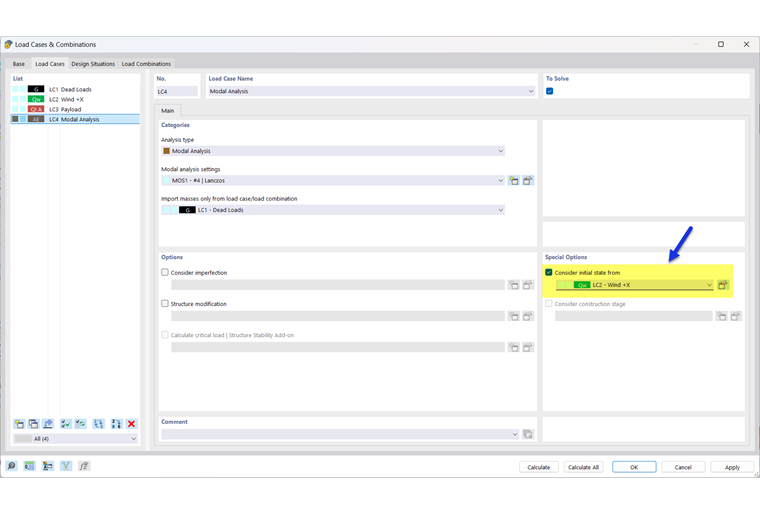Click edit imperfection case icon

(x=528, y=285)
